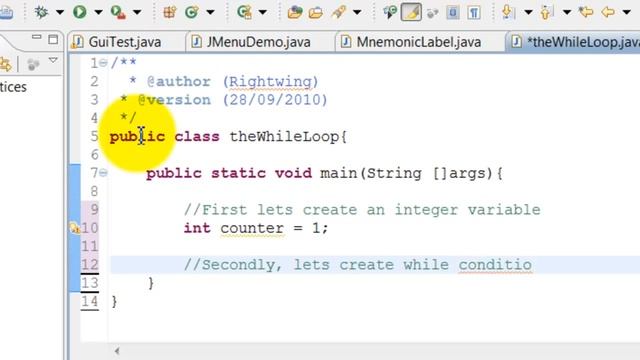The height and width of the screenshot is (360, 640).
Task: Click the greyed toolbar icon after Mark Occurrences
Action: (432, 13)
